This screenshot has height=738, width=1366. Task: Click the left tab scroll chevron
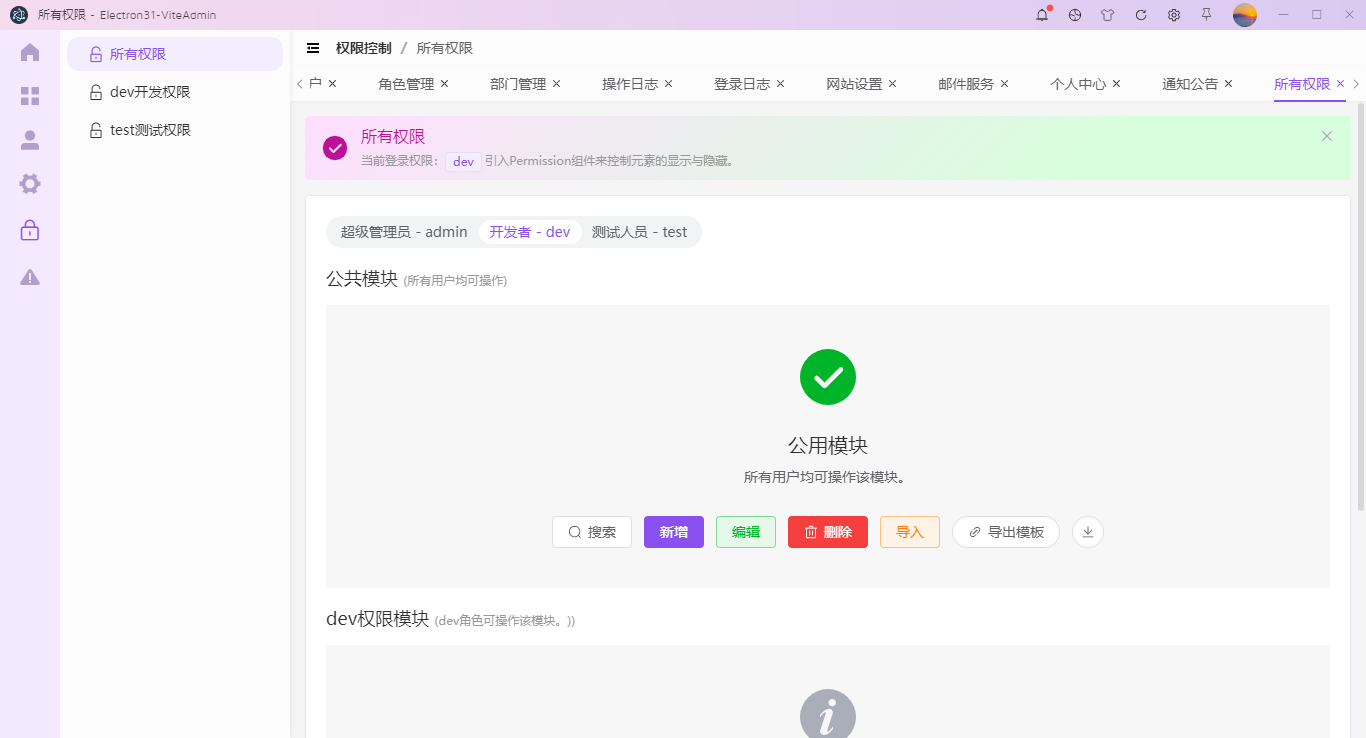pos(297,84)
